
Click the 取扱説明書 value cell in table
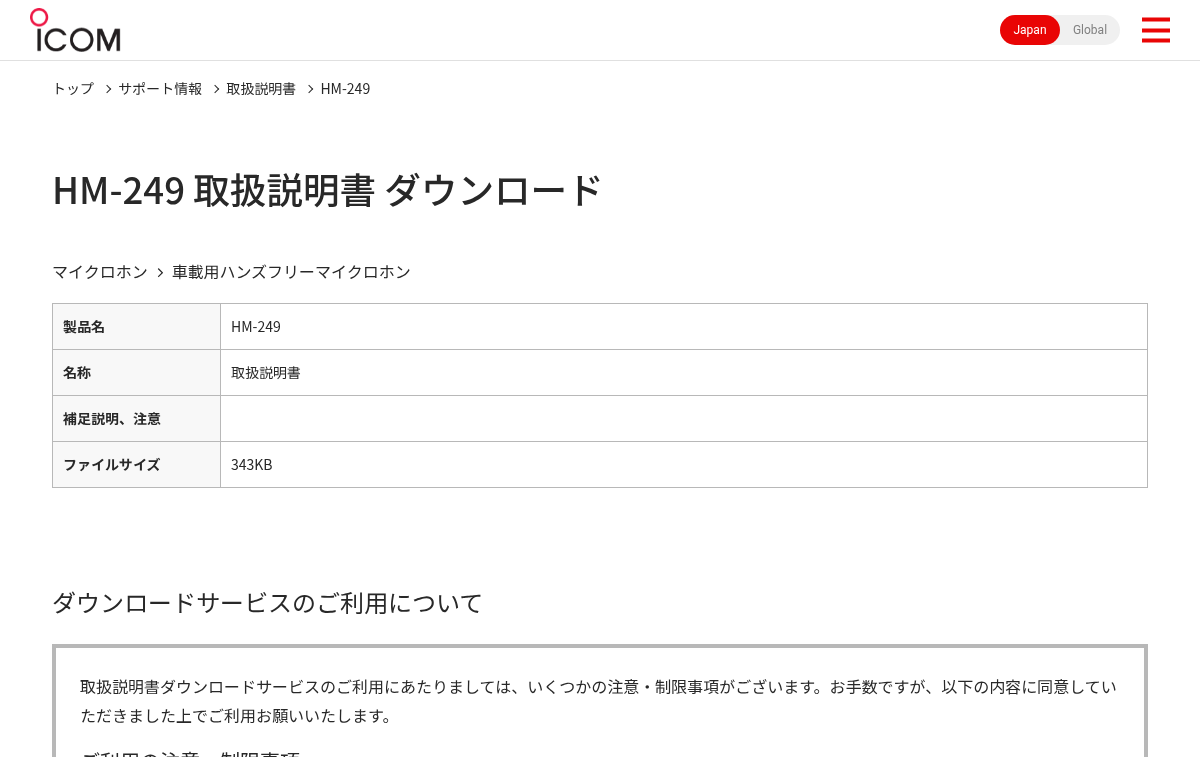click(x=684, y=373)
